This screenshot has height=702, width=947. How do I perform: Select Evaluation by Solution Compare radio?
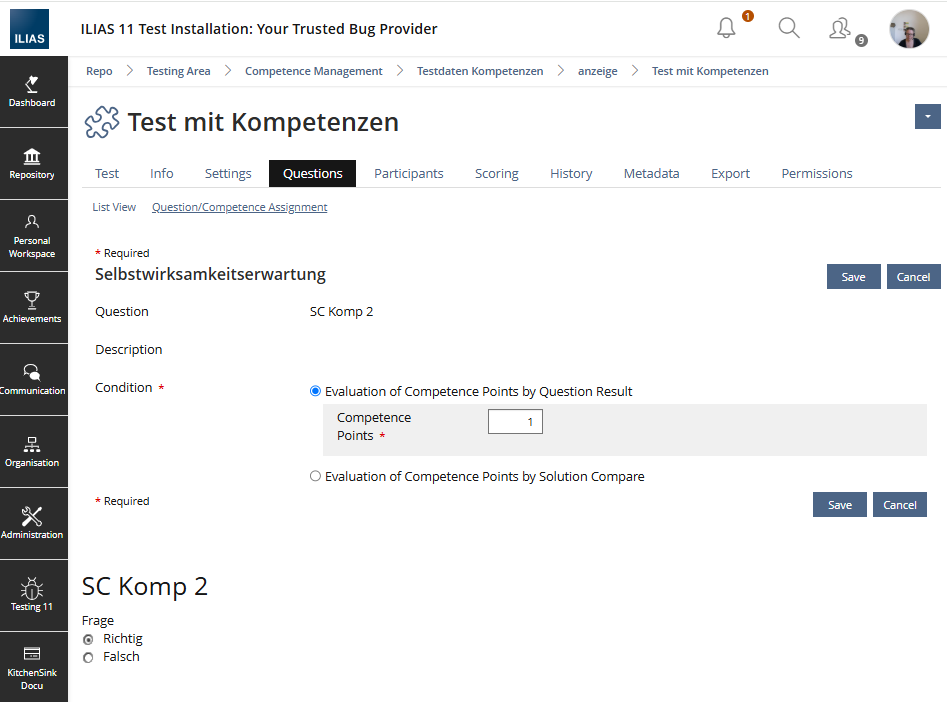[315, 476]
